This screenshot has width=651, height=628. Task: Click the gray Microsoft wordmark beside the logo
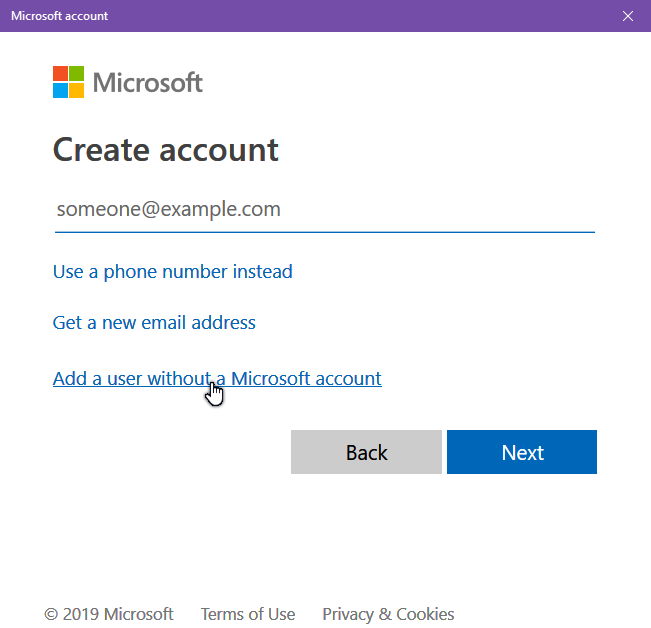pyautogui.click(x=148, y=82)
